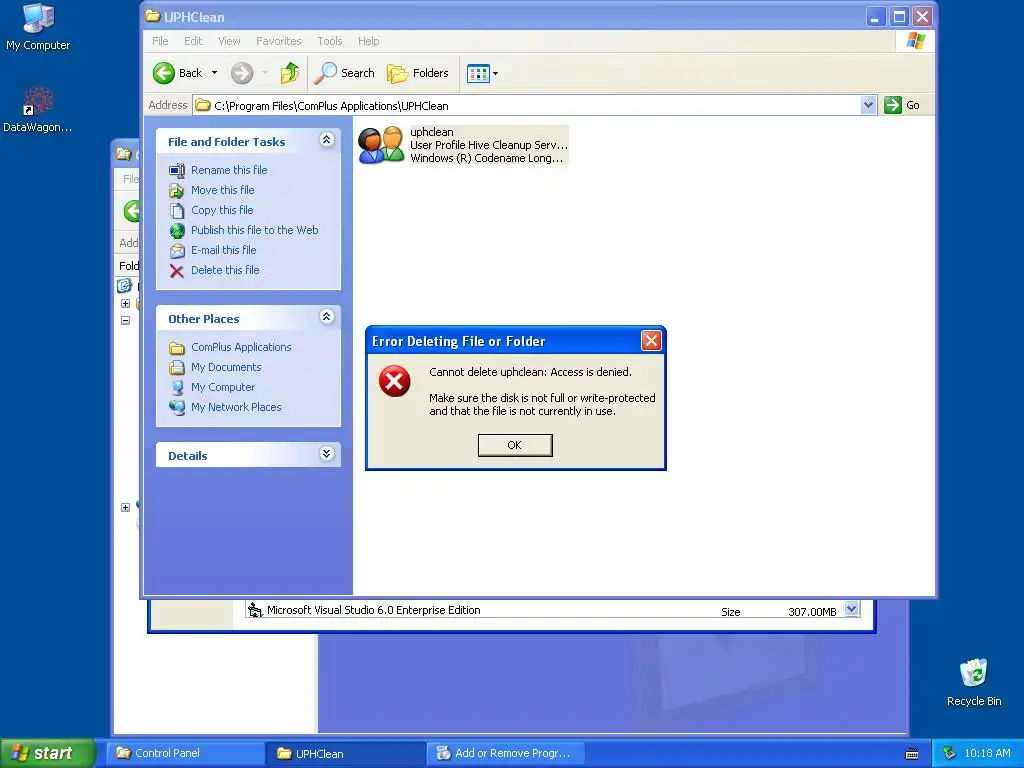Viewport: 1024px width, 768px height.
Task: Click the address bar path field
Action: point(526,105)
